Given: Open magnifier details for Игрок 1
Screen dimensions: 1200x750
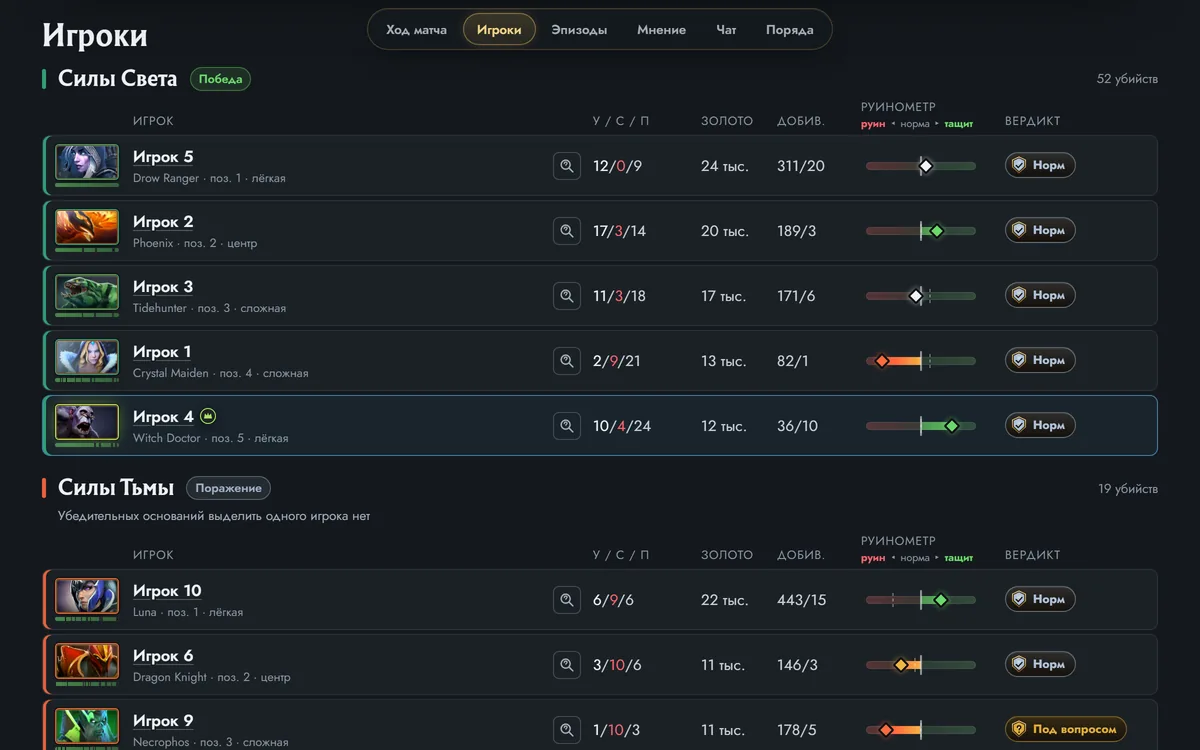Looking at the screenshot, I should (x=567, y=361).
